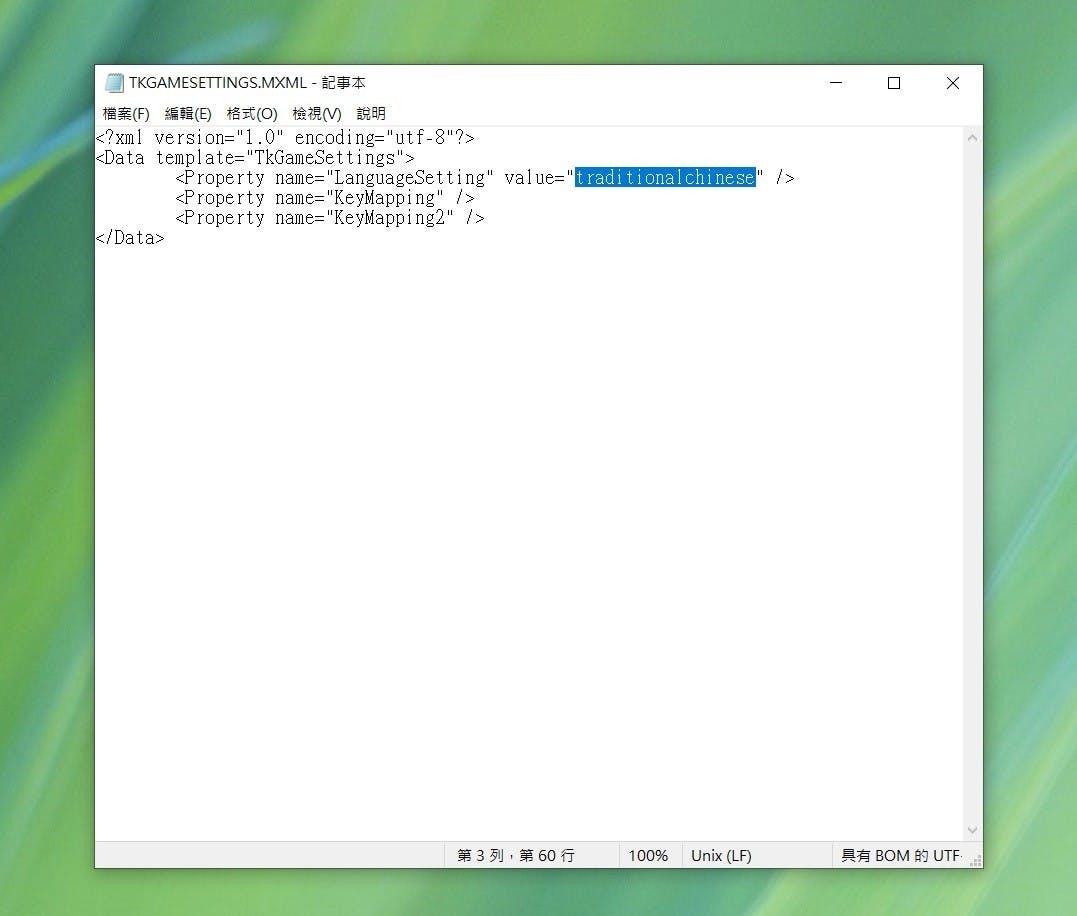Click the Unix (LF) line ending indicator
This screenshot has width=1077, height=916.
coord(721,856)
